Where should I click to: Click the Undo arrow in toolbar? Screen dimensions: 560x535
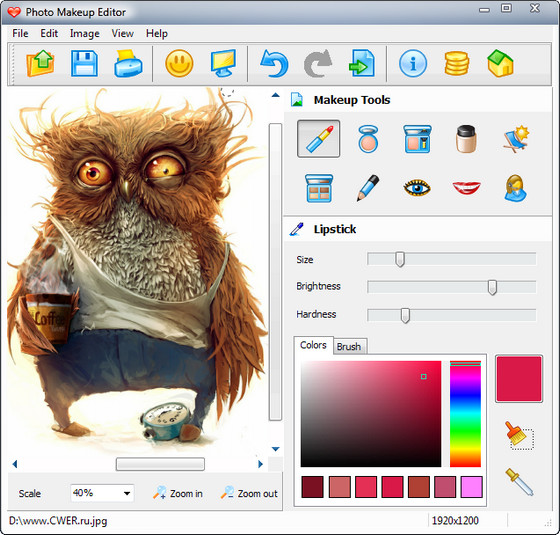coord(274,64)
